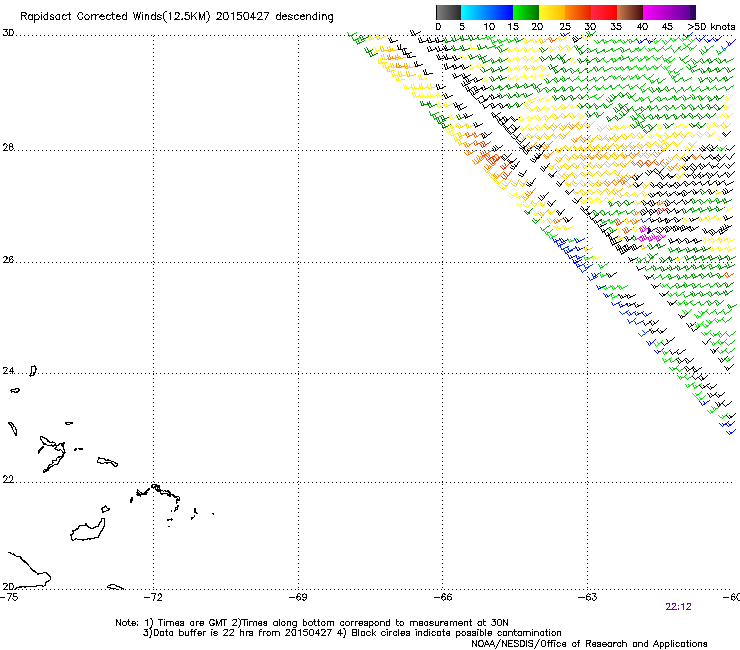Select the magenta 40-45 knots legend color
The width and height of the screenshot is (740, 650).
(x=656, y=12)
